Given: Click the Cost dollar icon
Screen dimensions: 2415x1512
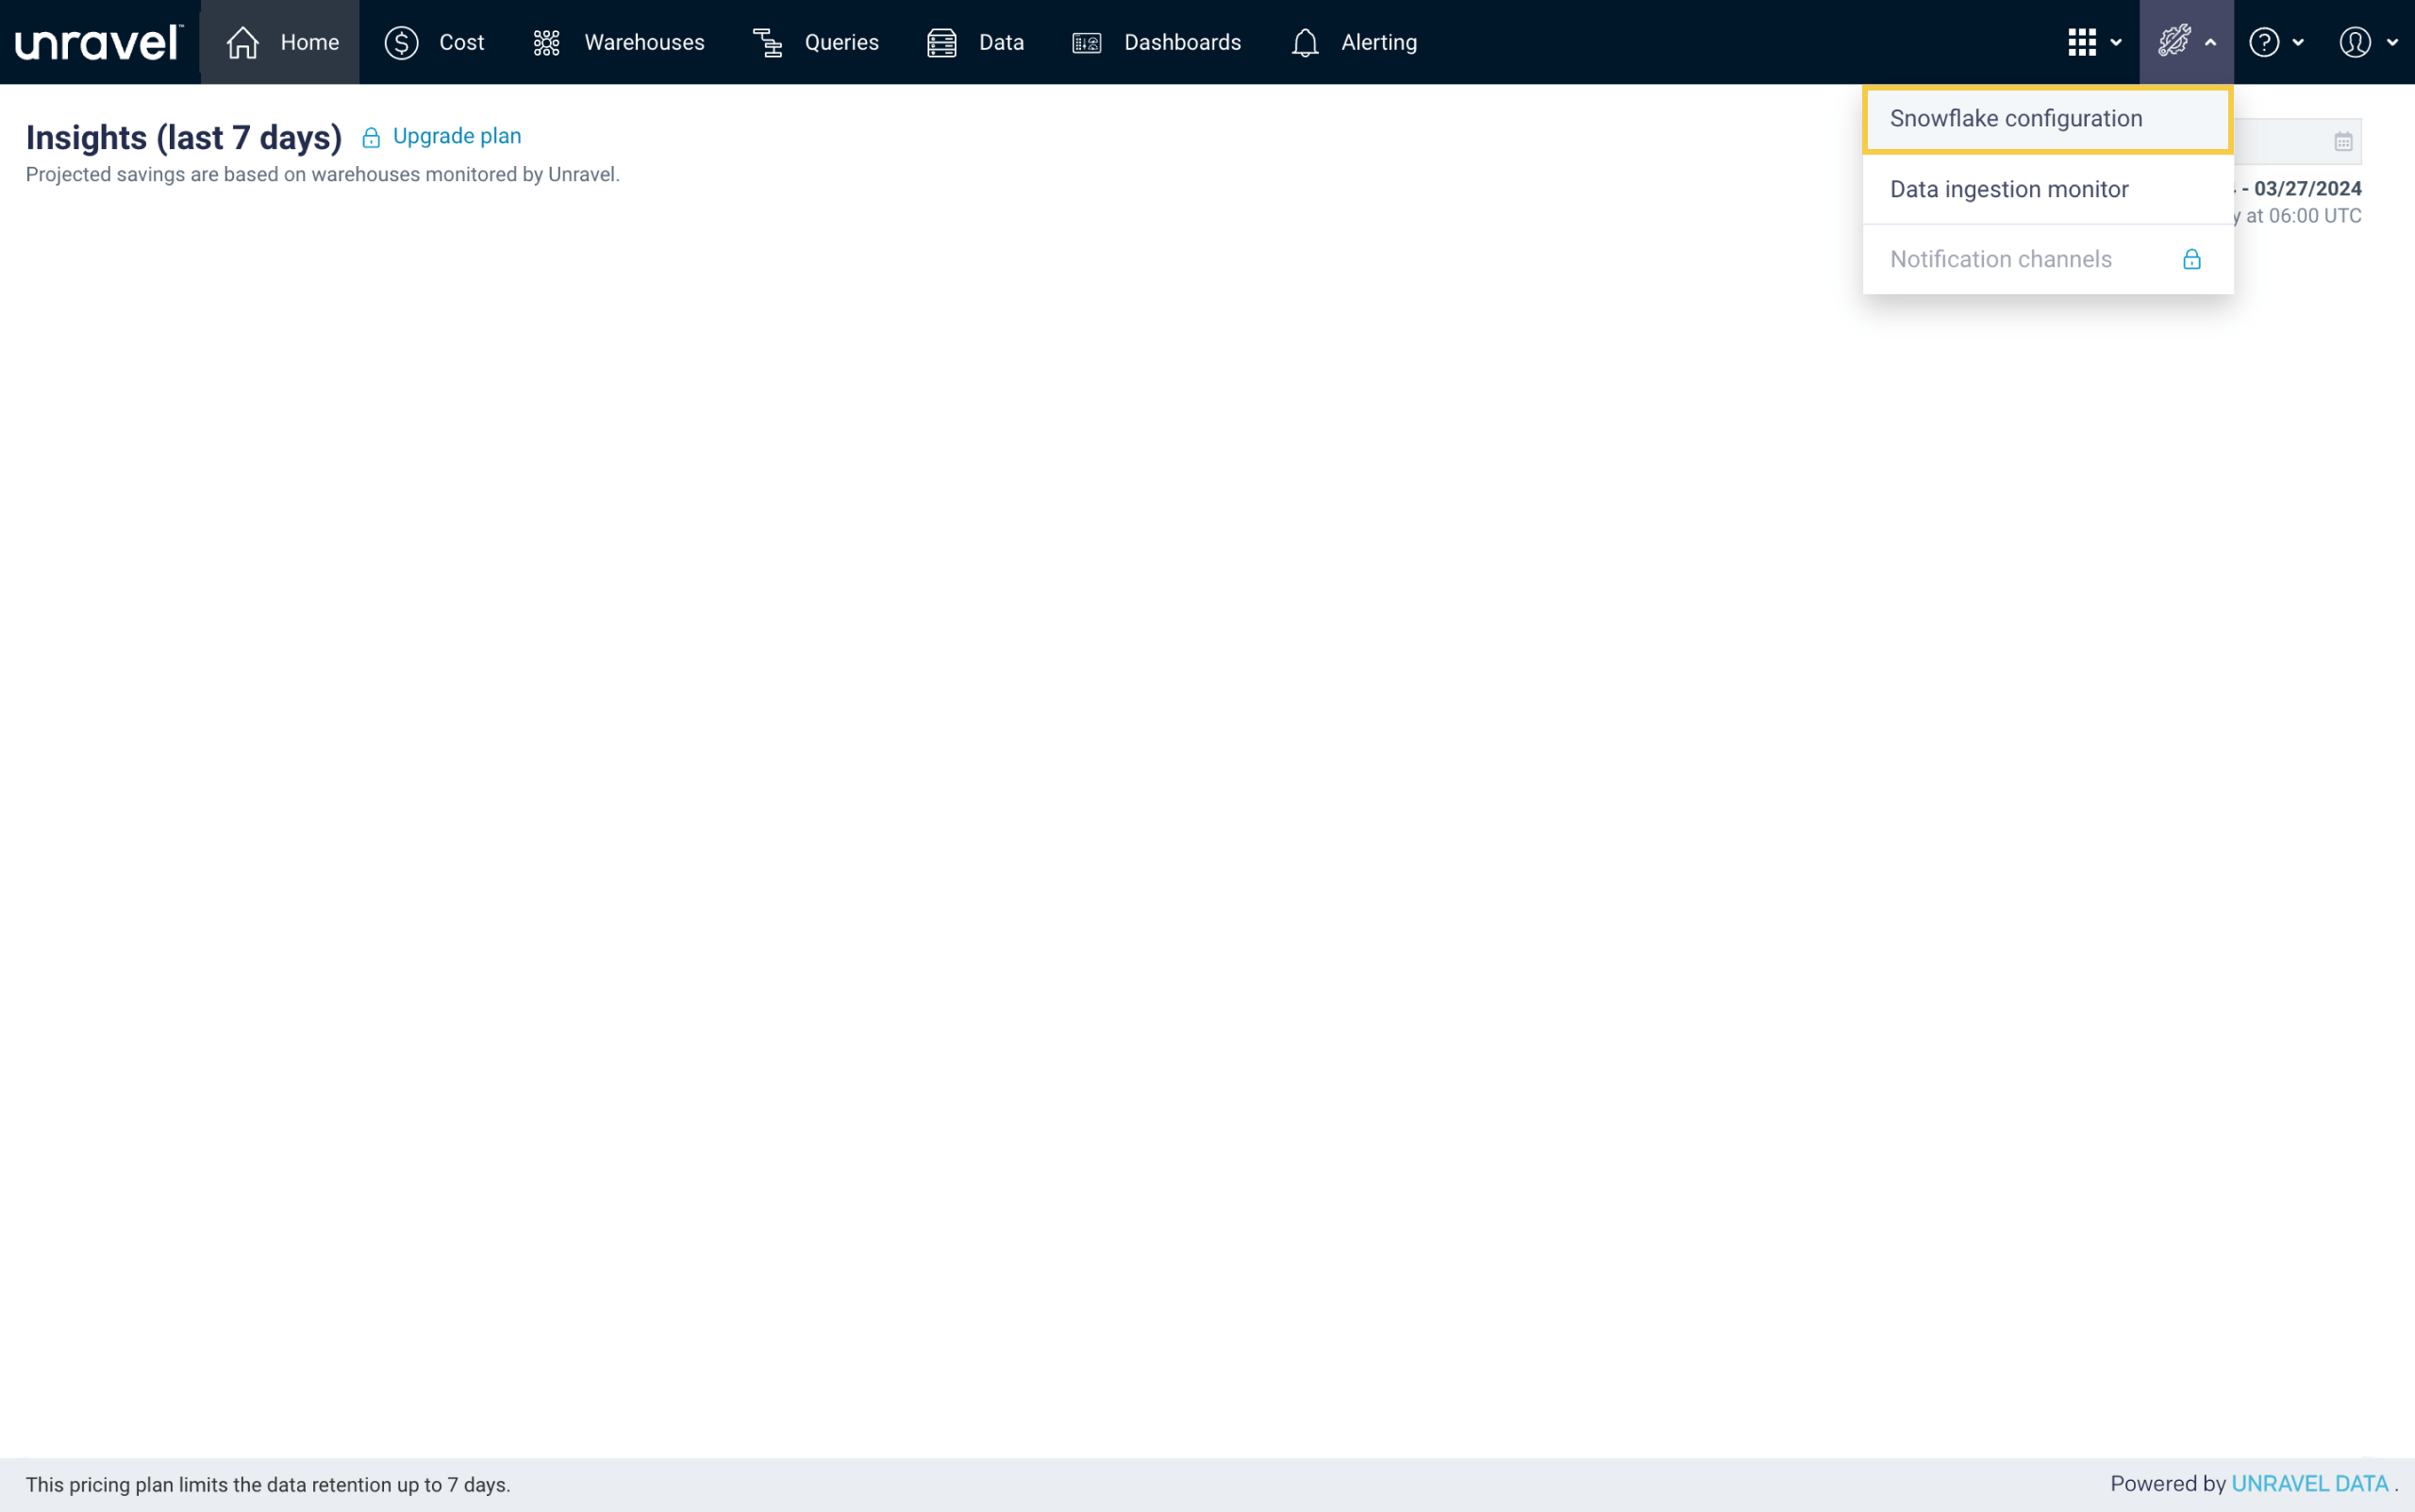Looking at the screenshot, I should coord(401,42).
